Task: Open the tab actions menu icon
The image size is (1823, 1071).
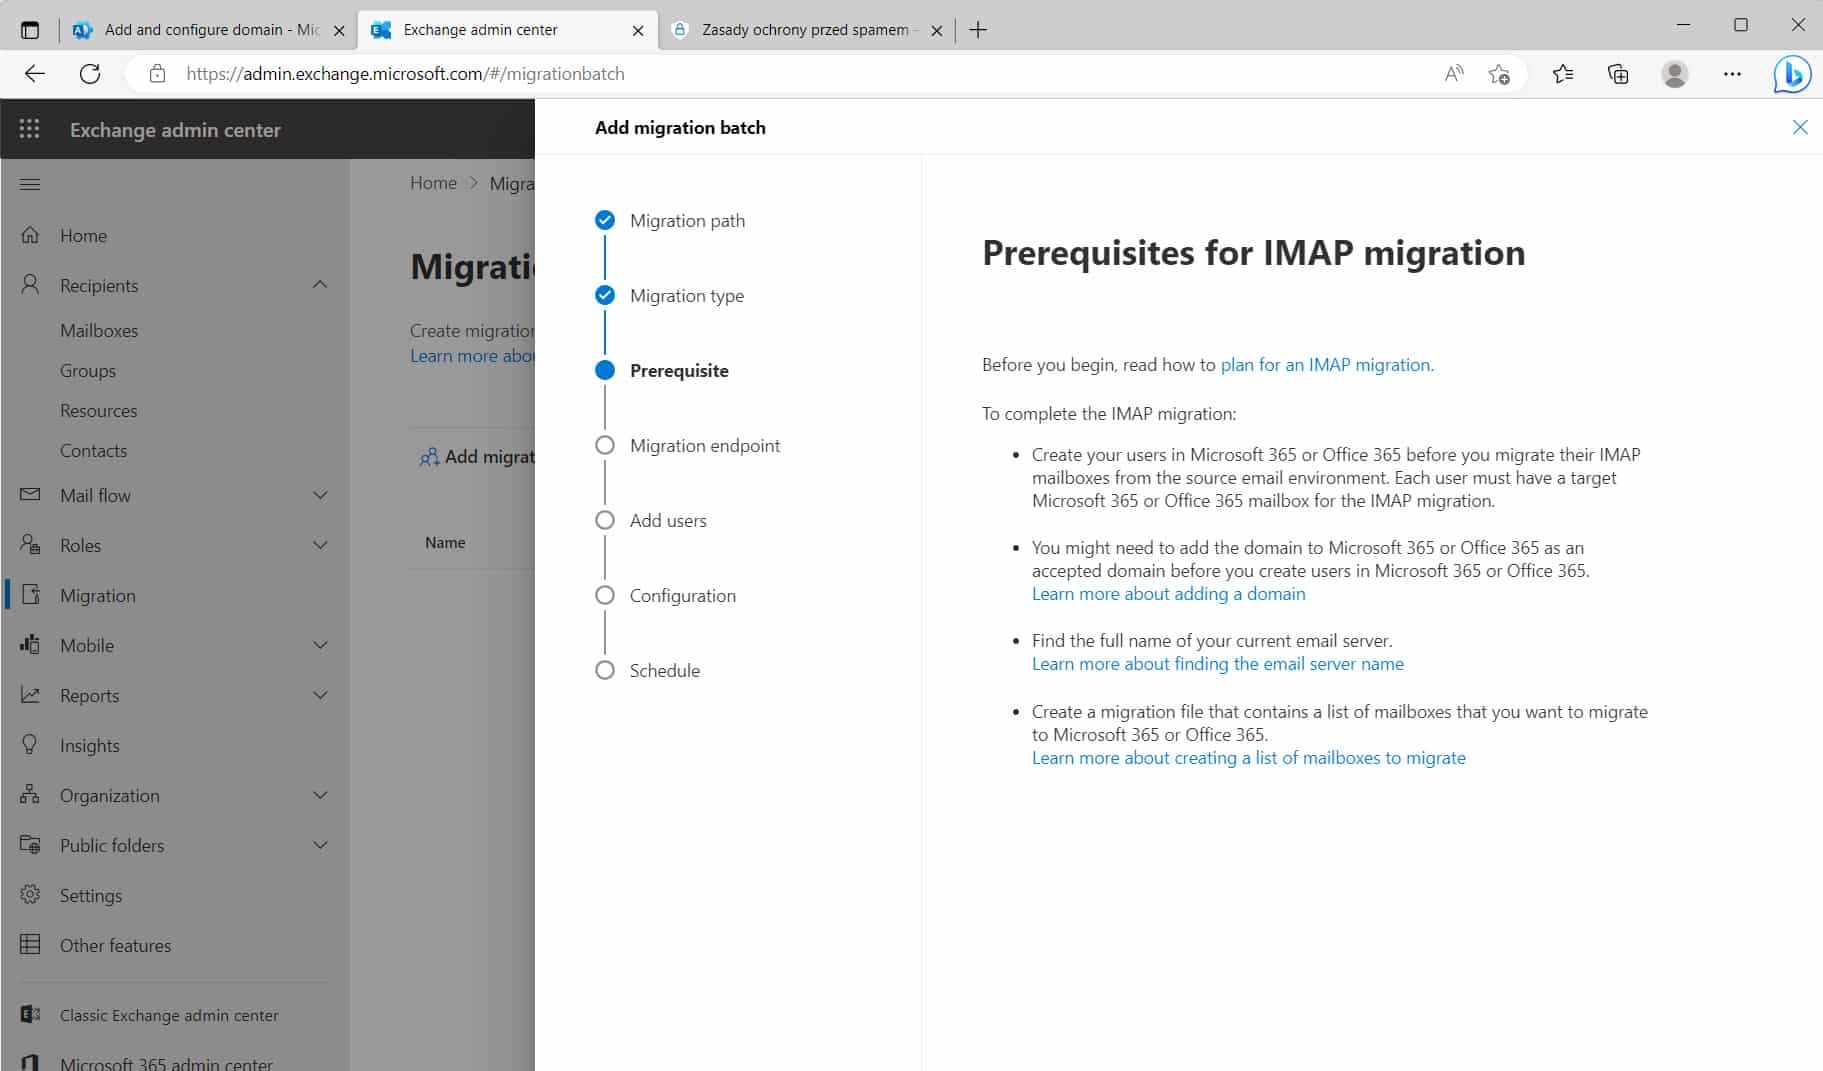Action: pyautogui.click(x=30, y=30)
